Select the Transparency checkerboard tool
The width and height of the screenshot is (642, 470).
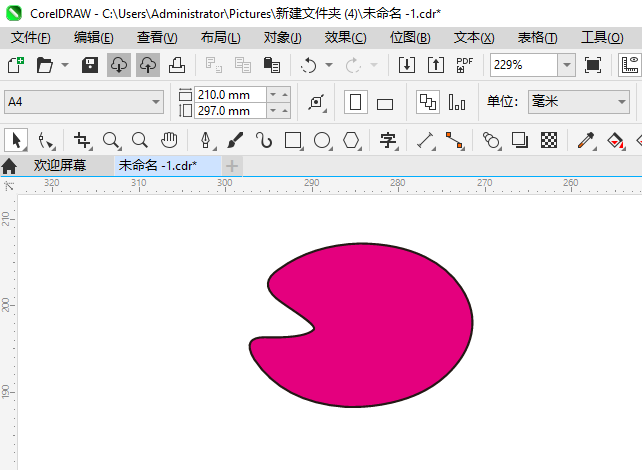click(549, 140)
